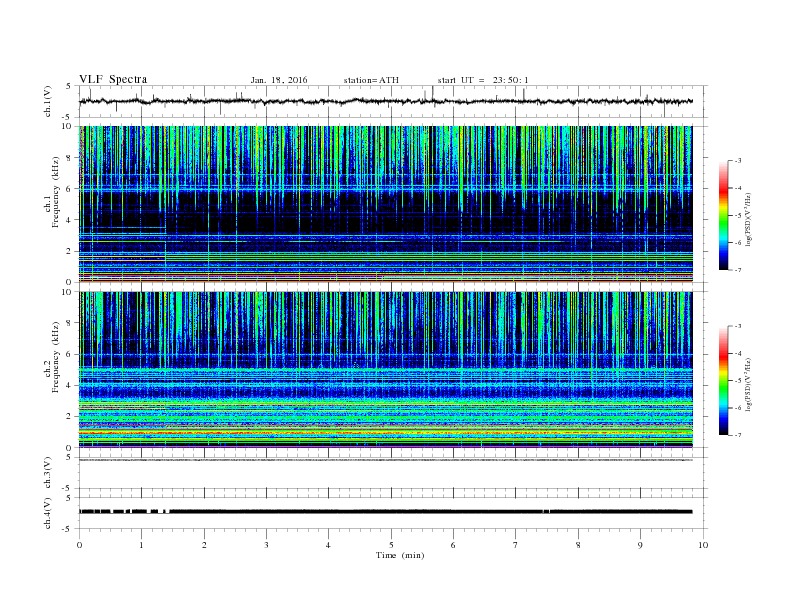Click the ch.1 voltage waveform trace panel
Image resolution: width=792 pixels, height=612 pixels.
pyautogui.click(x=393, y=101)
